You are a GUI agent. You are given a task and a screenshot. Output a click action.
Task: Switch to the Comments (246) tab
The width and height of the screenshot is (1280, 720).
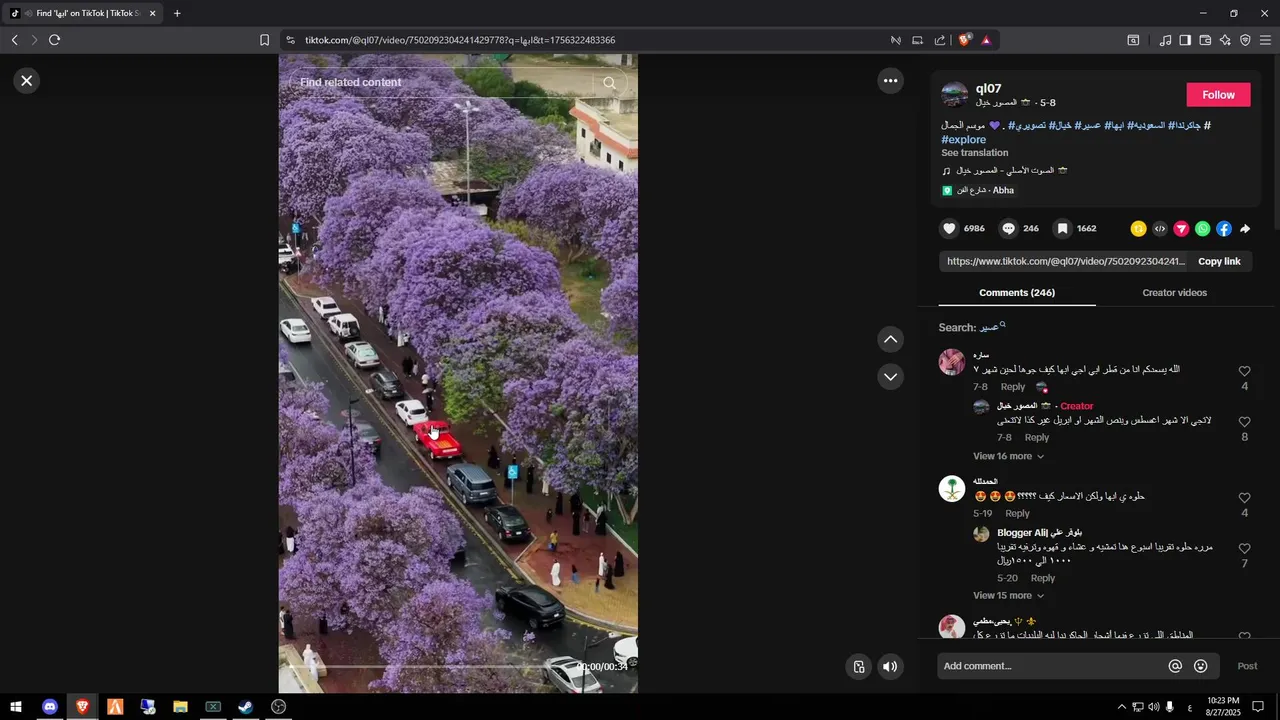(1016, 293)
